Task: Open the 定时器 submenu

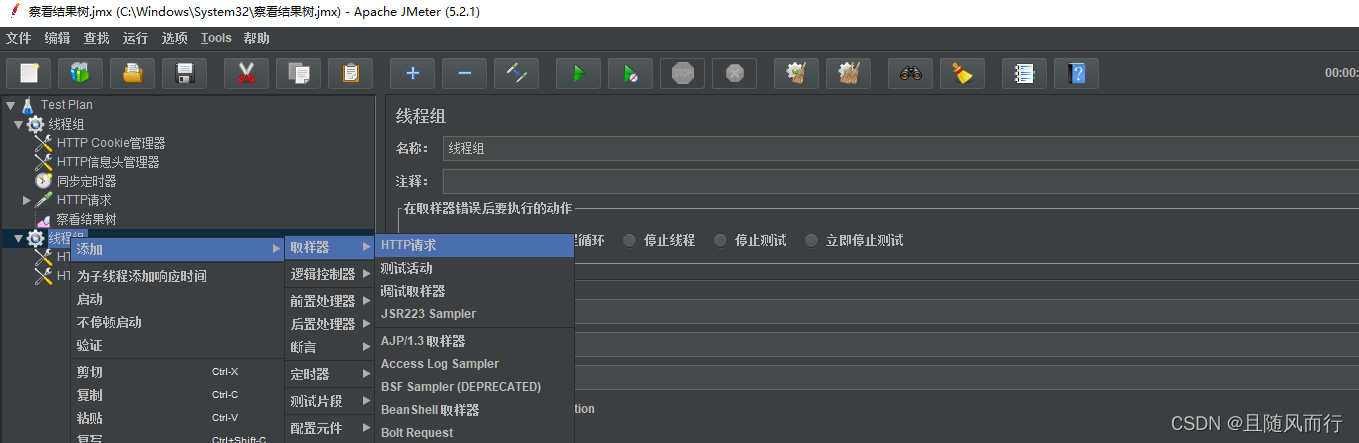Action: point(329,374)
